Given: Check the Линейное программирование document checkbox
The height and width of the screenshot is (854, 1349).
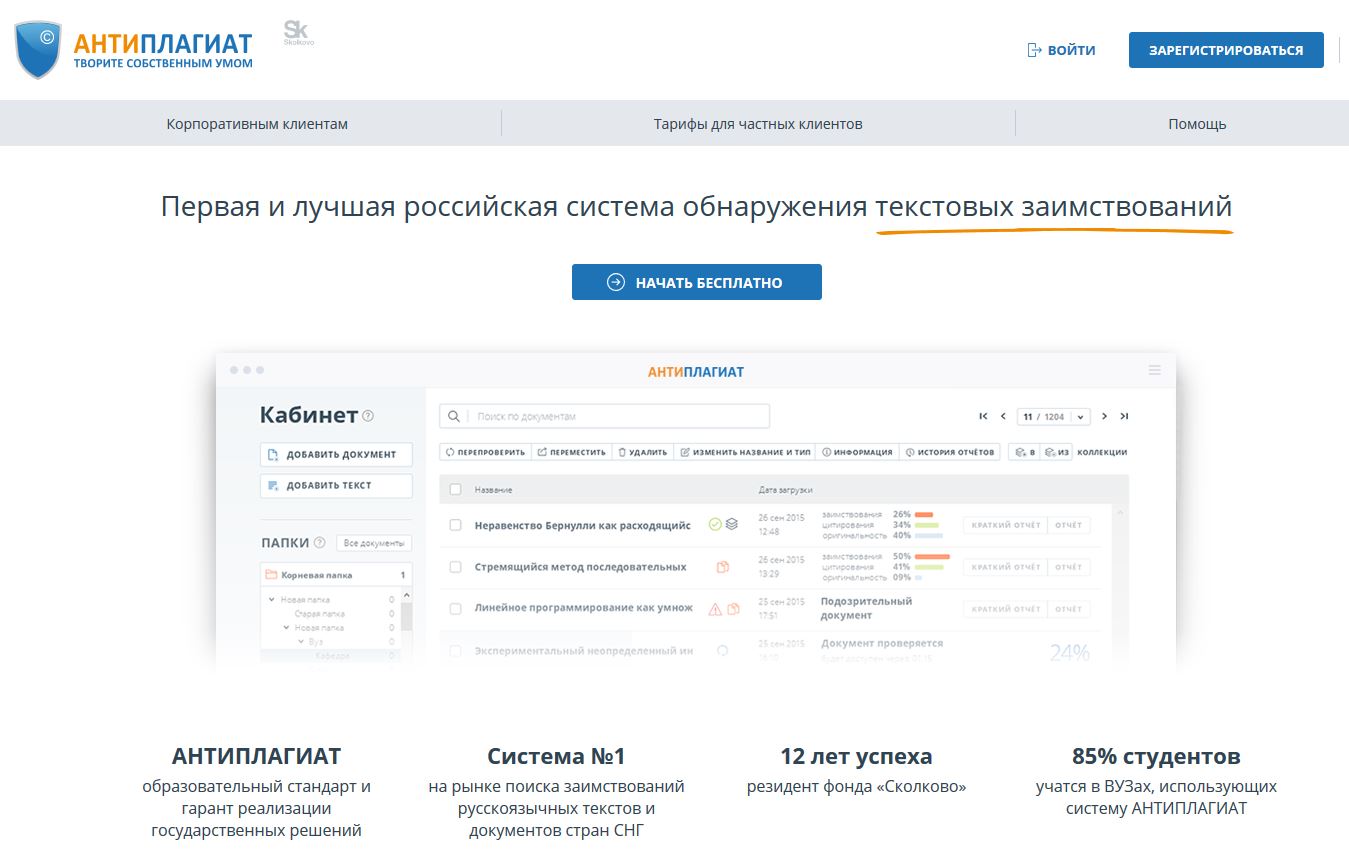Looking at the screenshot, I should pos(456,608).
